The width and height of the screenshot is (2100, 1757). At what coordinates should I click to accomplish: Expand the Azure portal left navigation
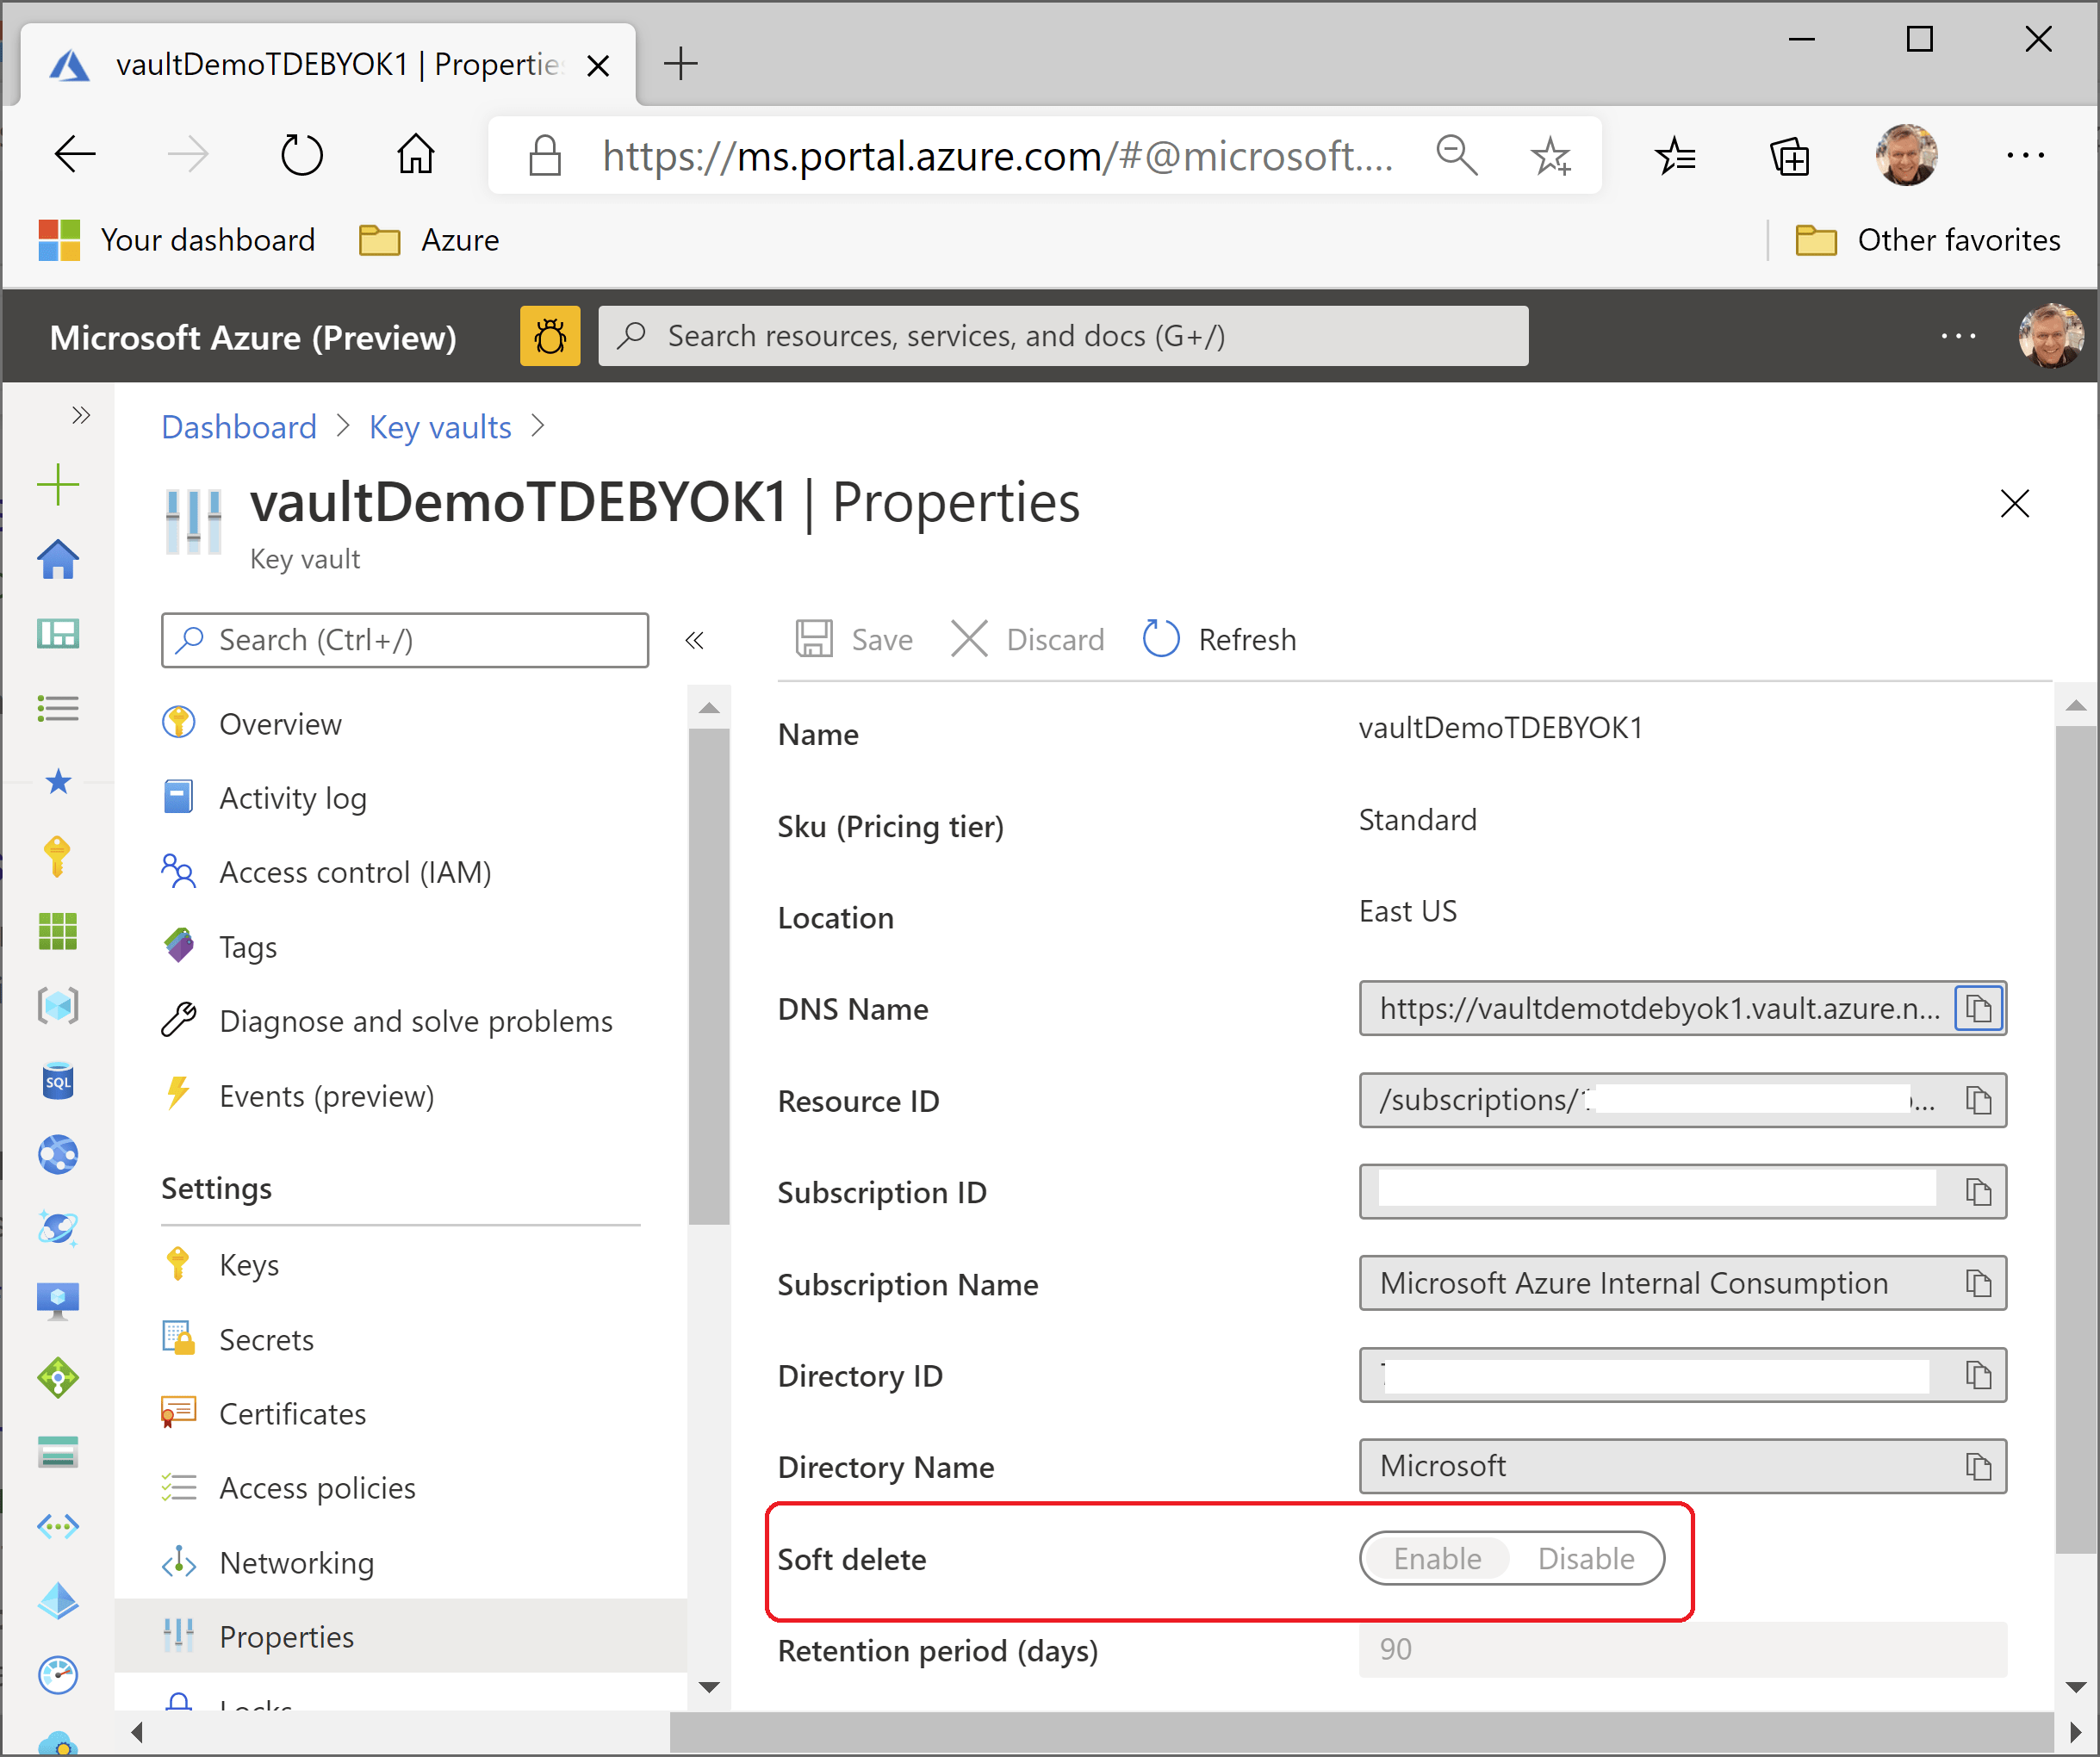81,414
